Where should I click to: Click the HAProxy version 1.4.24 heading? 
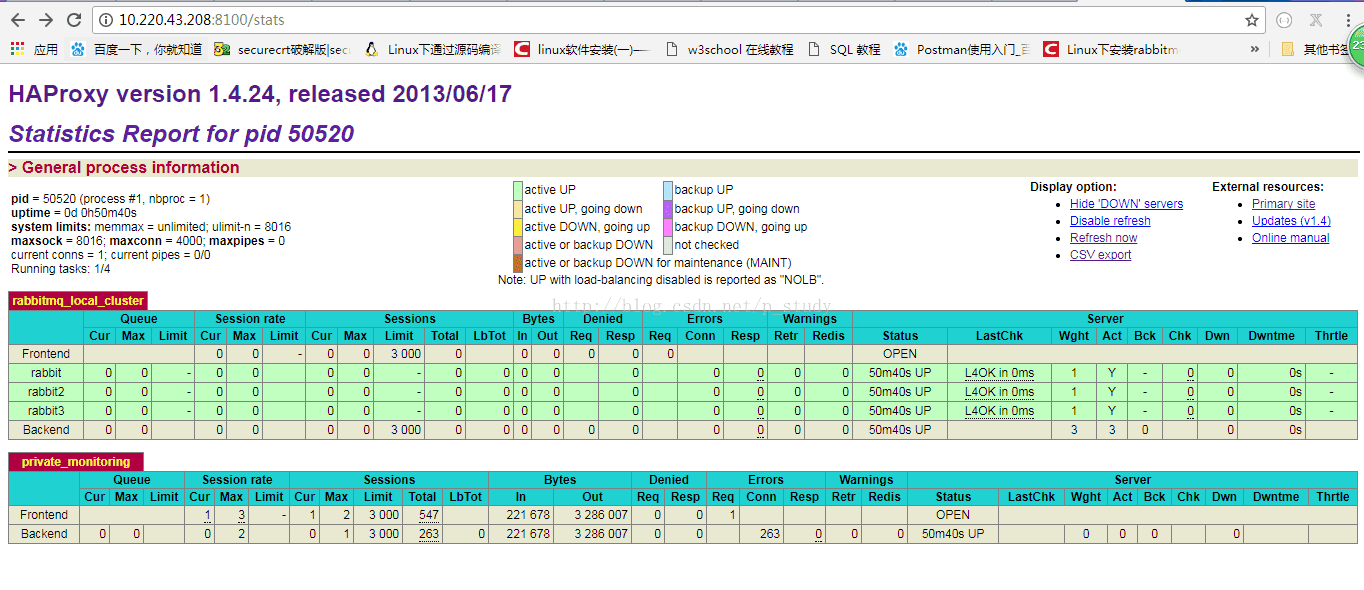(x=260, y=94)
